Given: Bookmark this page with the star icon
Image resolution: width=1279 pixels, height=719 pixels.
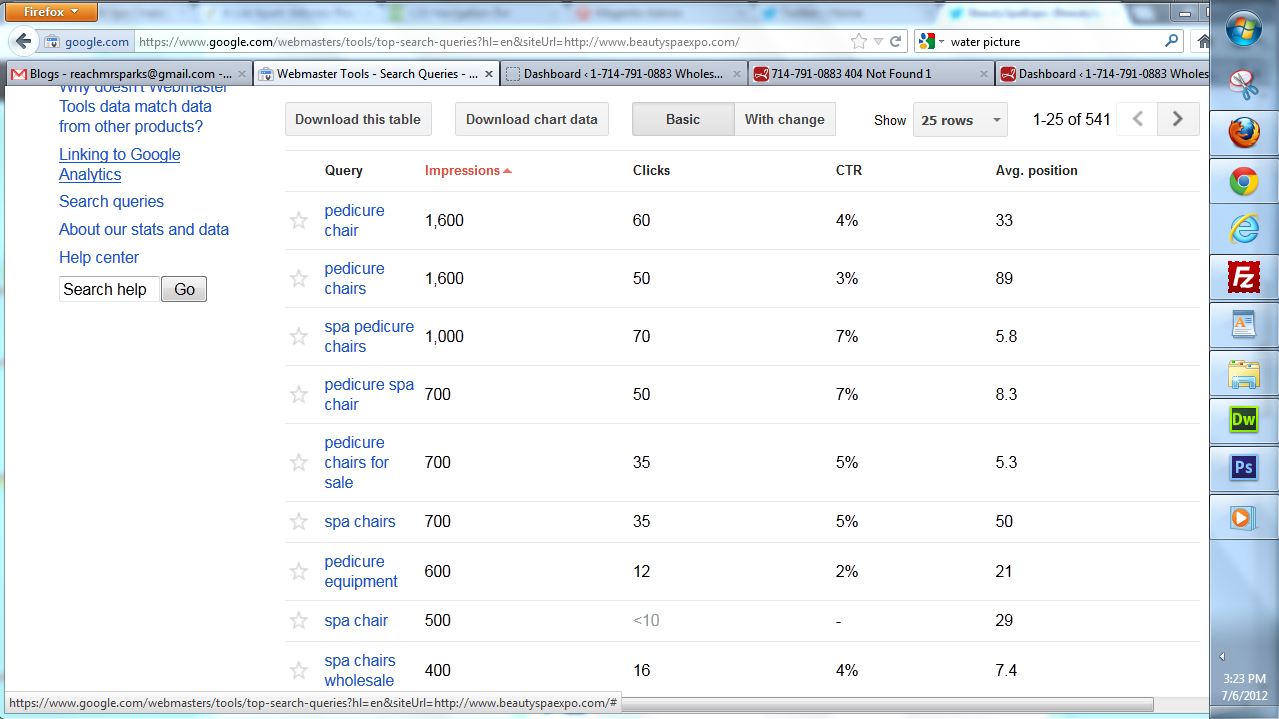Looking at the screenshot, I should coord(859,42).
